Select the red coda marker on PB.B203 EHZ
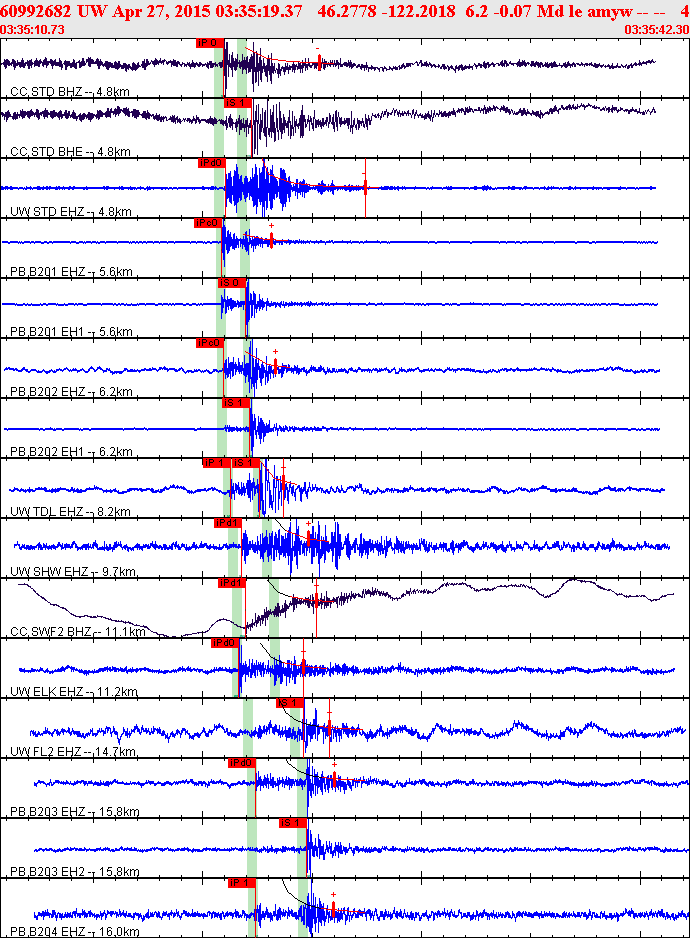This screenshot has height=938, width=690. pyautogui.click(x=335, y=778)
